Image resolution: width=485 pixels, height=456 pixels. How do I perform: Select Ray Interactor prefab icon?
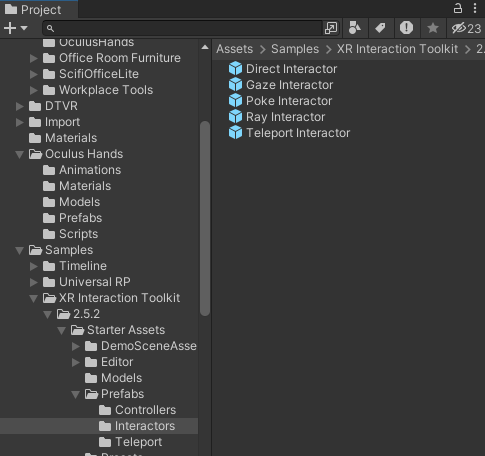click(235, 117)
